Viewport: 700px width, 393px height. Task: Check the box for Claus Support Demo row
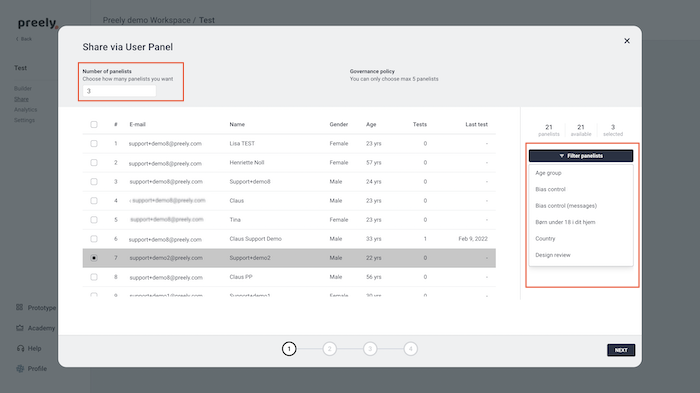[94, 239]
